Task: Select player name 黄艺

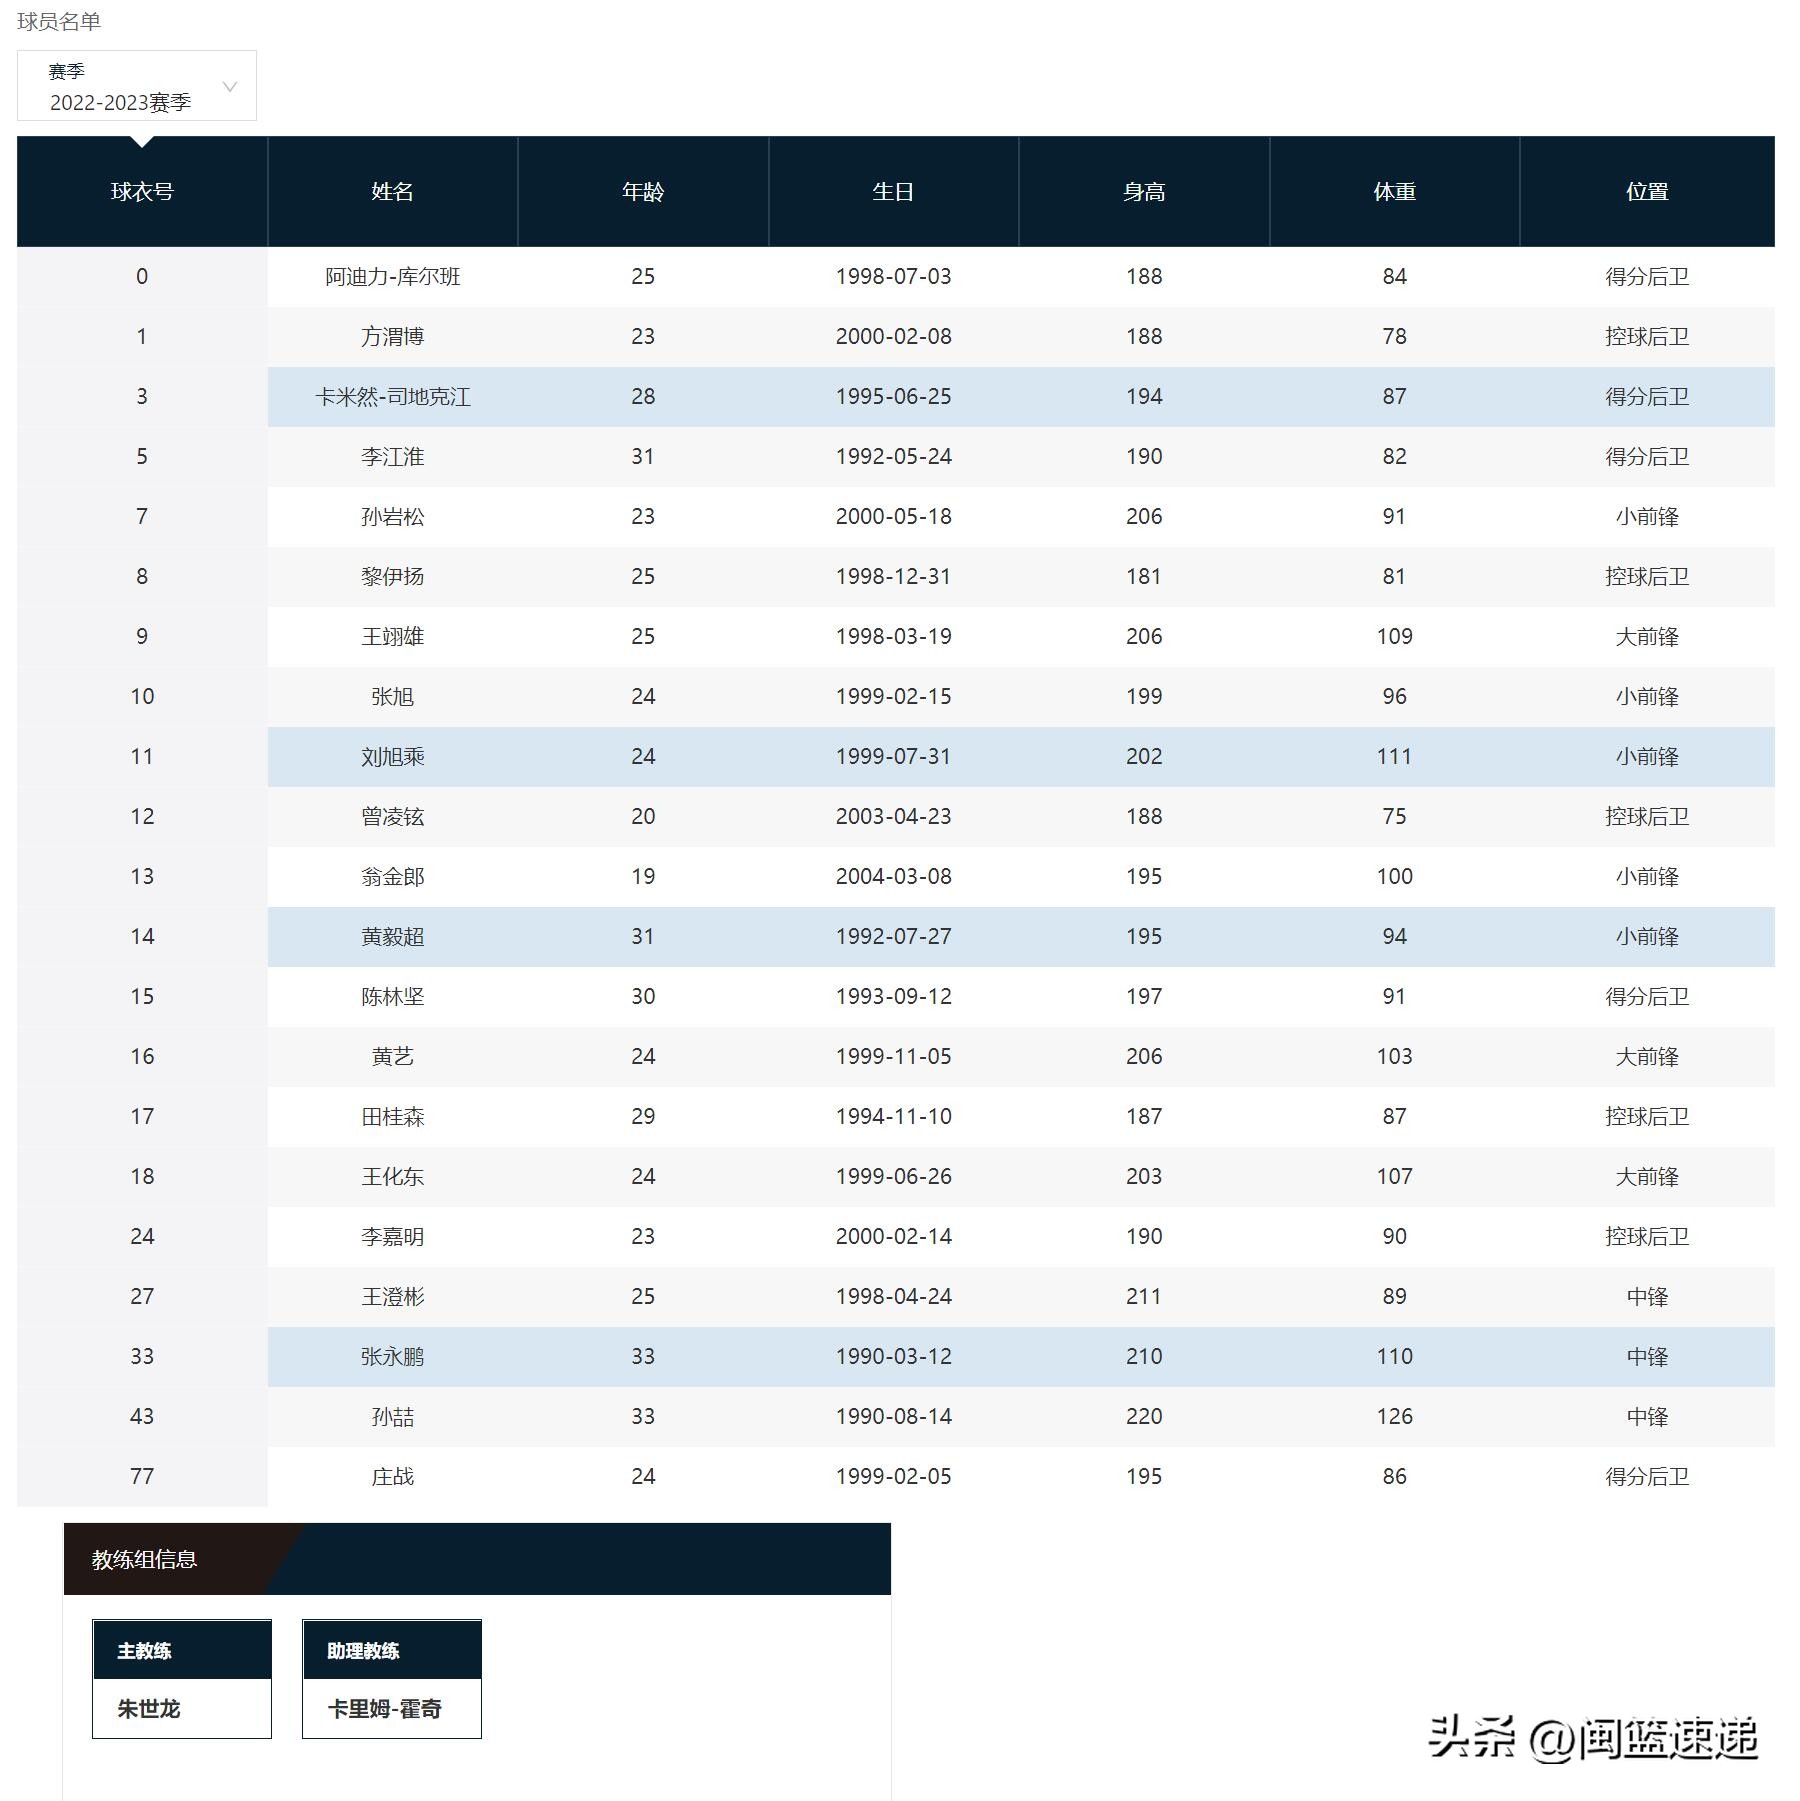Action: coord(392,1057)
